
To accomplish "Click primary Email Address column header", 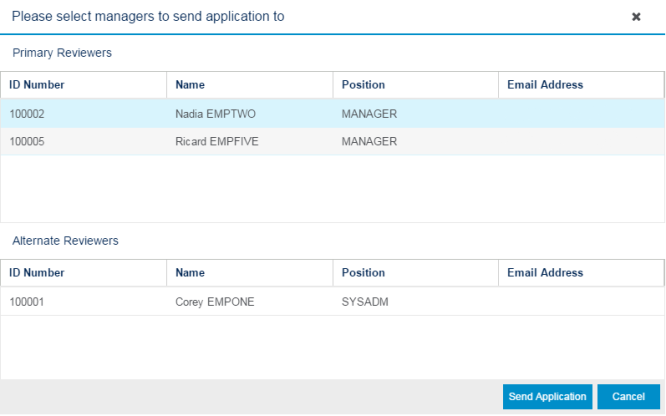I will 581,85.
